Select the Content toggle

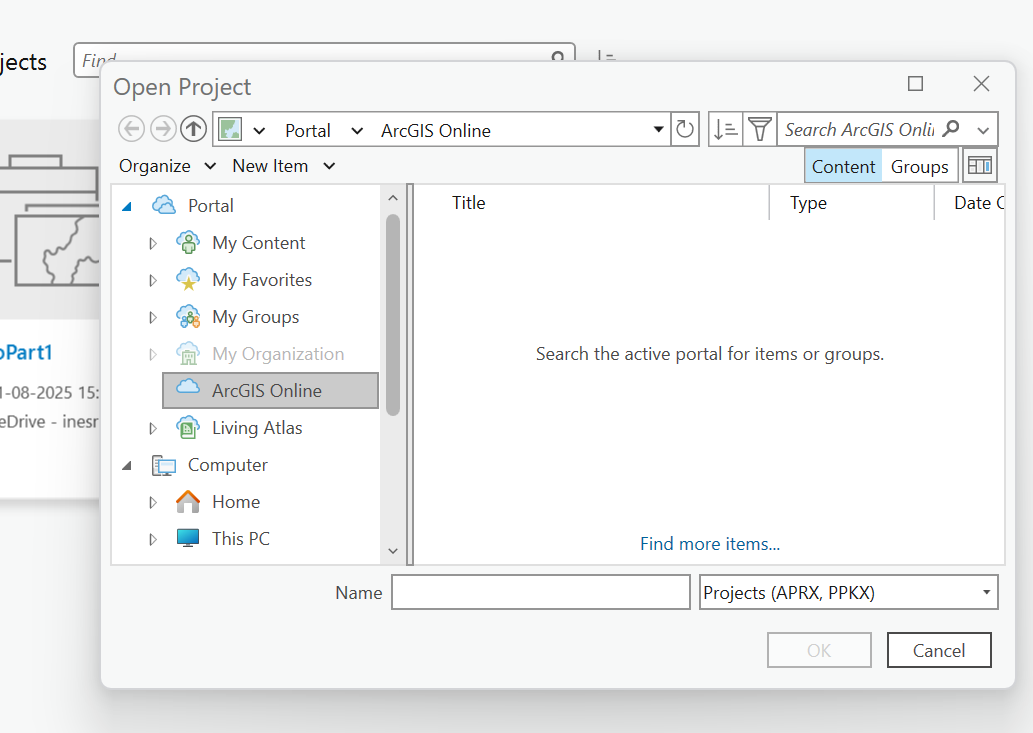[x=843, y=166]
